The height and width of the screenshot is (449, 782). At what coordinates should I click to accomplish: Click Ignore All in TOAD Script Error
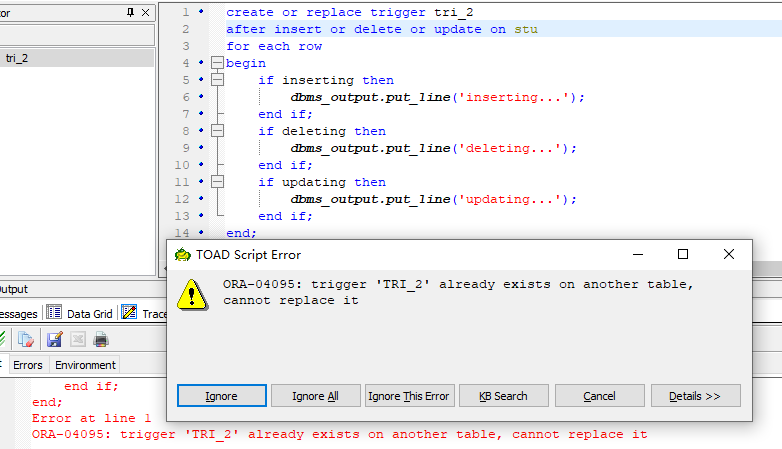point(315,396)
